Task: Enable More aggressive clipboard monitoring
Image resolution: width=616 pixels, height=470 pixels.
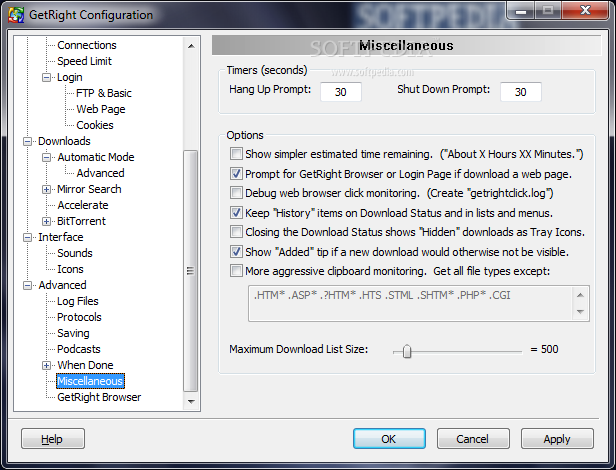Action: 236,271
